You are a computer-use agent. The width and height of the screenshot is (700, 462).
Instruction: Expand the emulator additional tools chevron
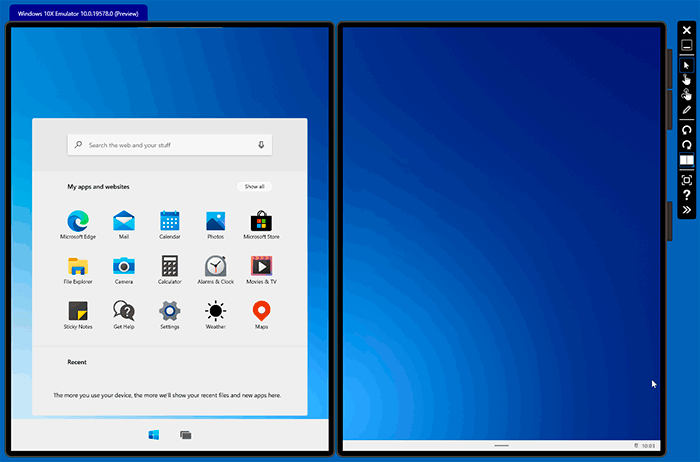tap(687, 211)
